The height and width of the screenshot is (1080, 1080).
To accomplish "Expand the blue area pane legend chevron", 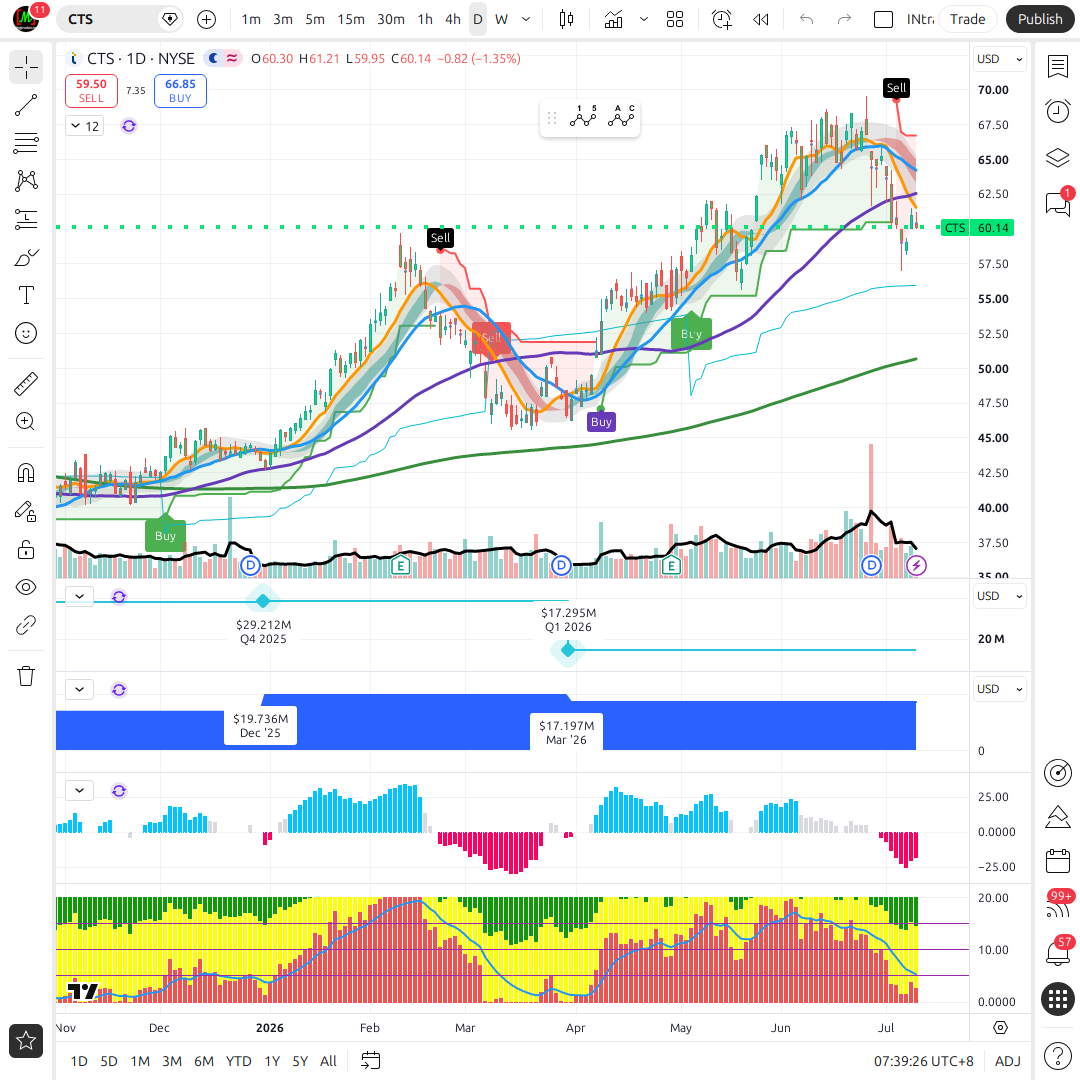I will pos(80,689).
